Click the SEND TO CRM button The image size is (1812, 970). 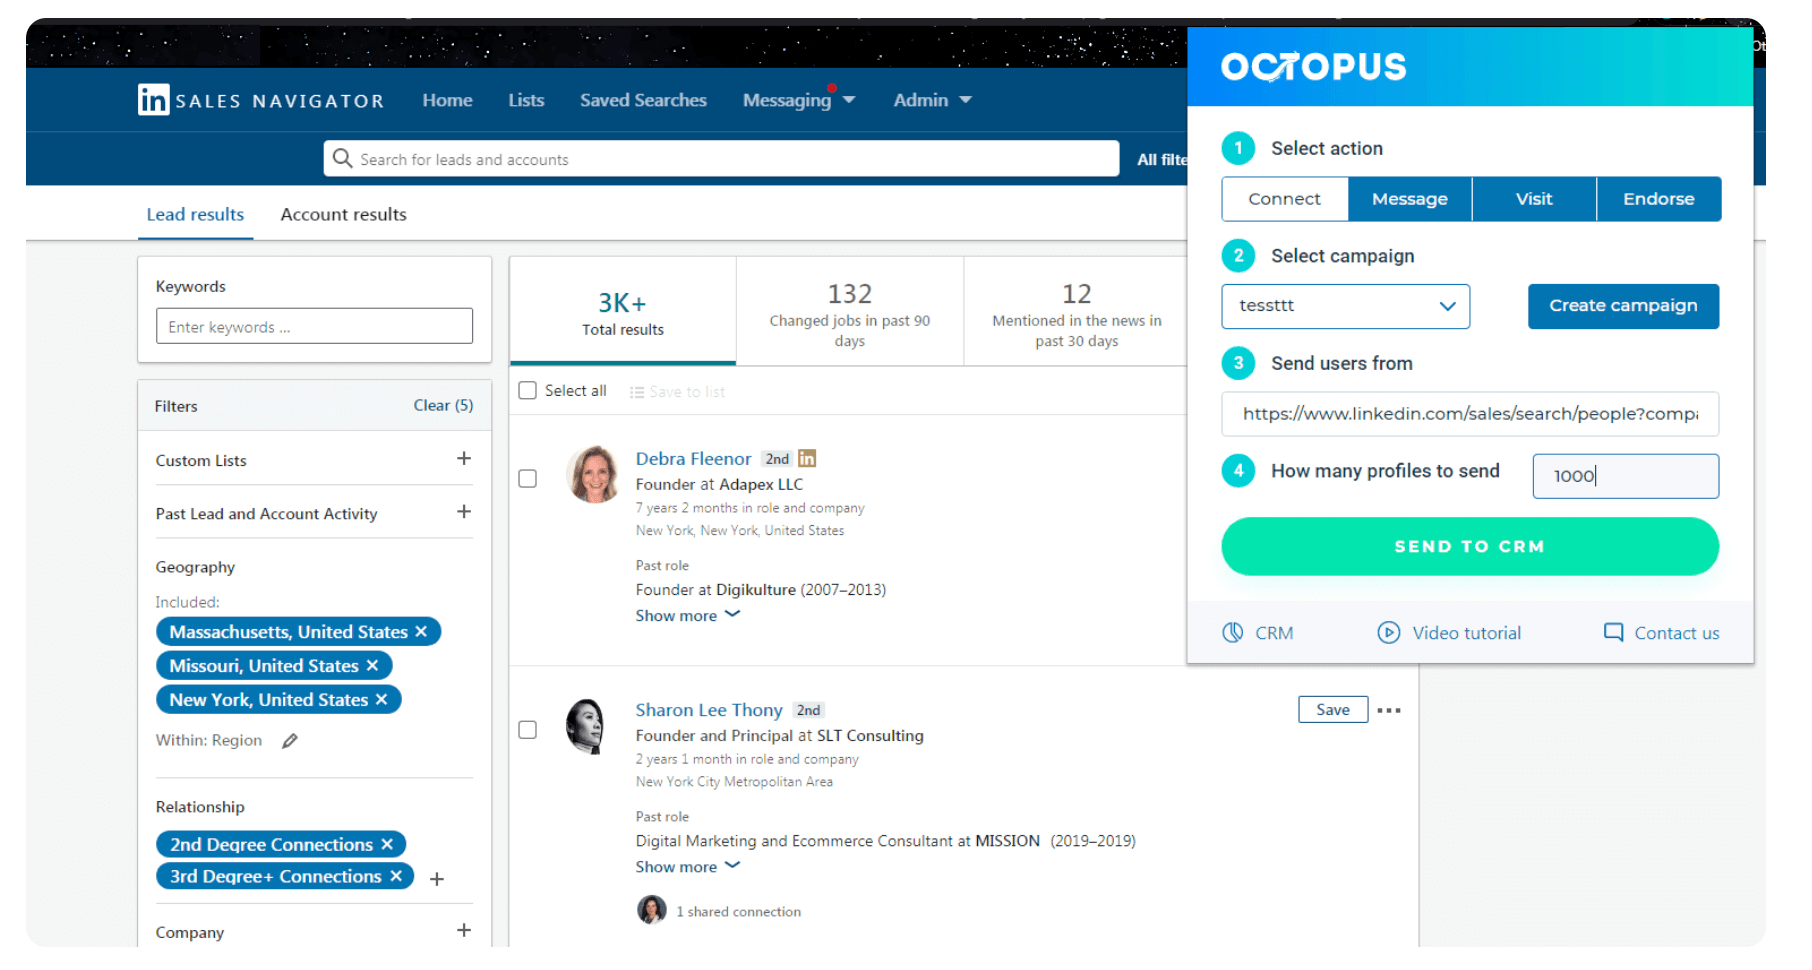[x=1470, y=546]
